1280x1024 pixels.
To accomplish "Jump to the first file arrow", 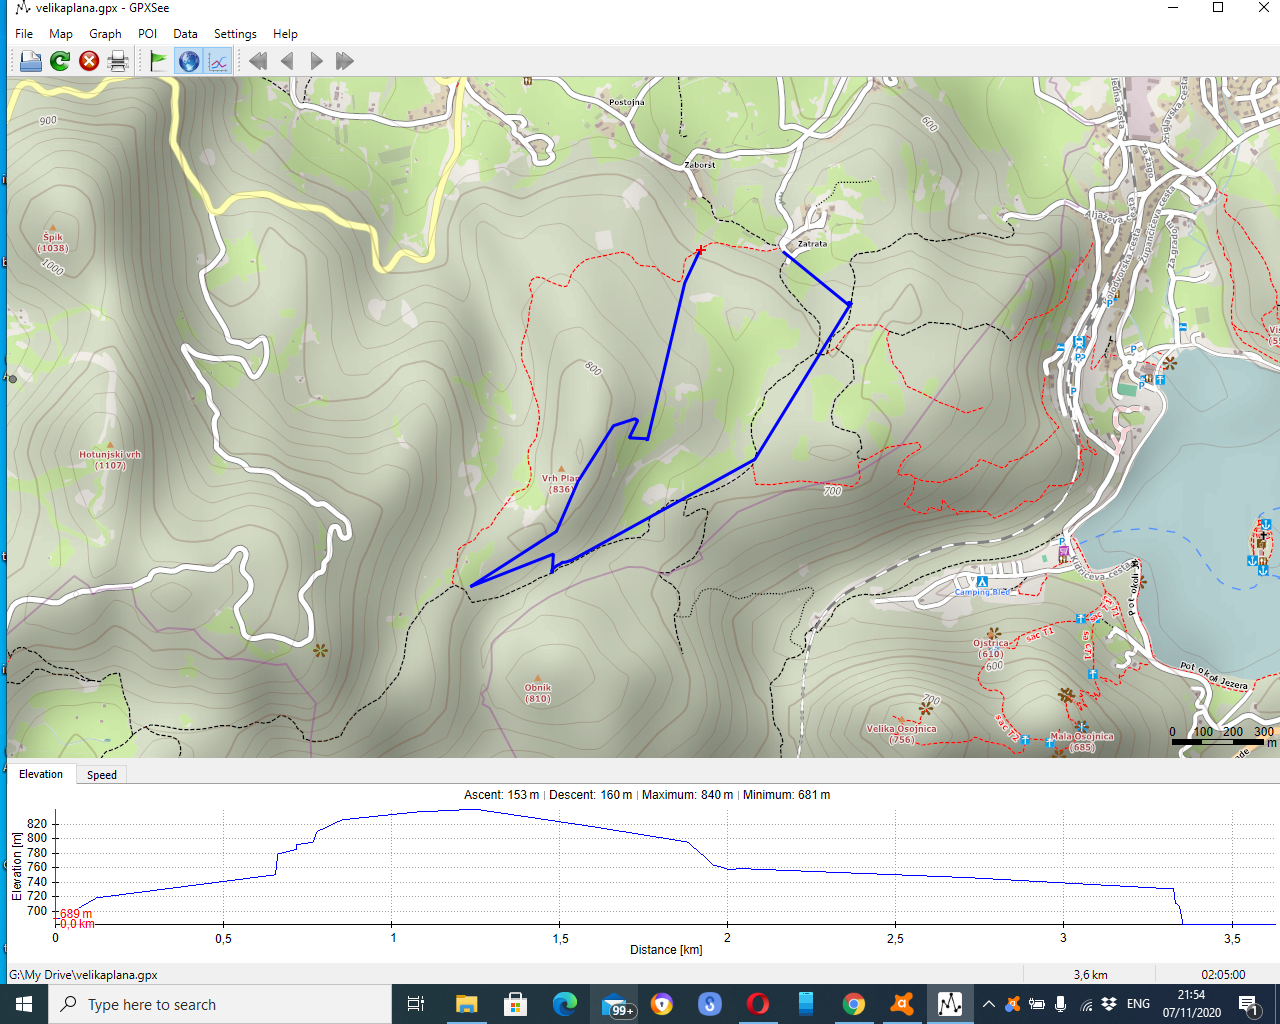I will point(258,61).
